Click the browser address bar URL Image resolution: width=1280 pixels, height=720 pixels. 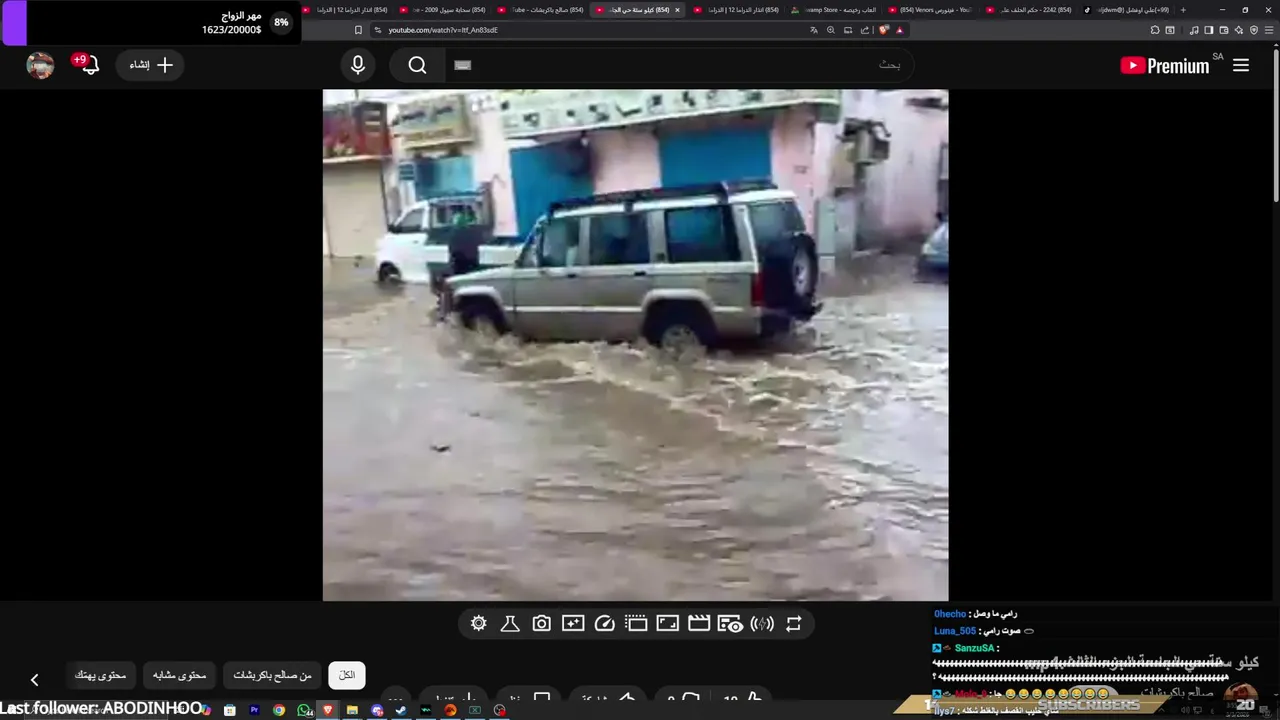click(443, 30)
